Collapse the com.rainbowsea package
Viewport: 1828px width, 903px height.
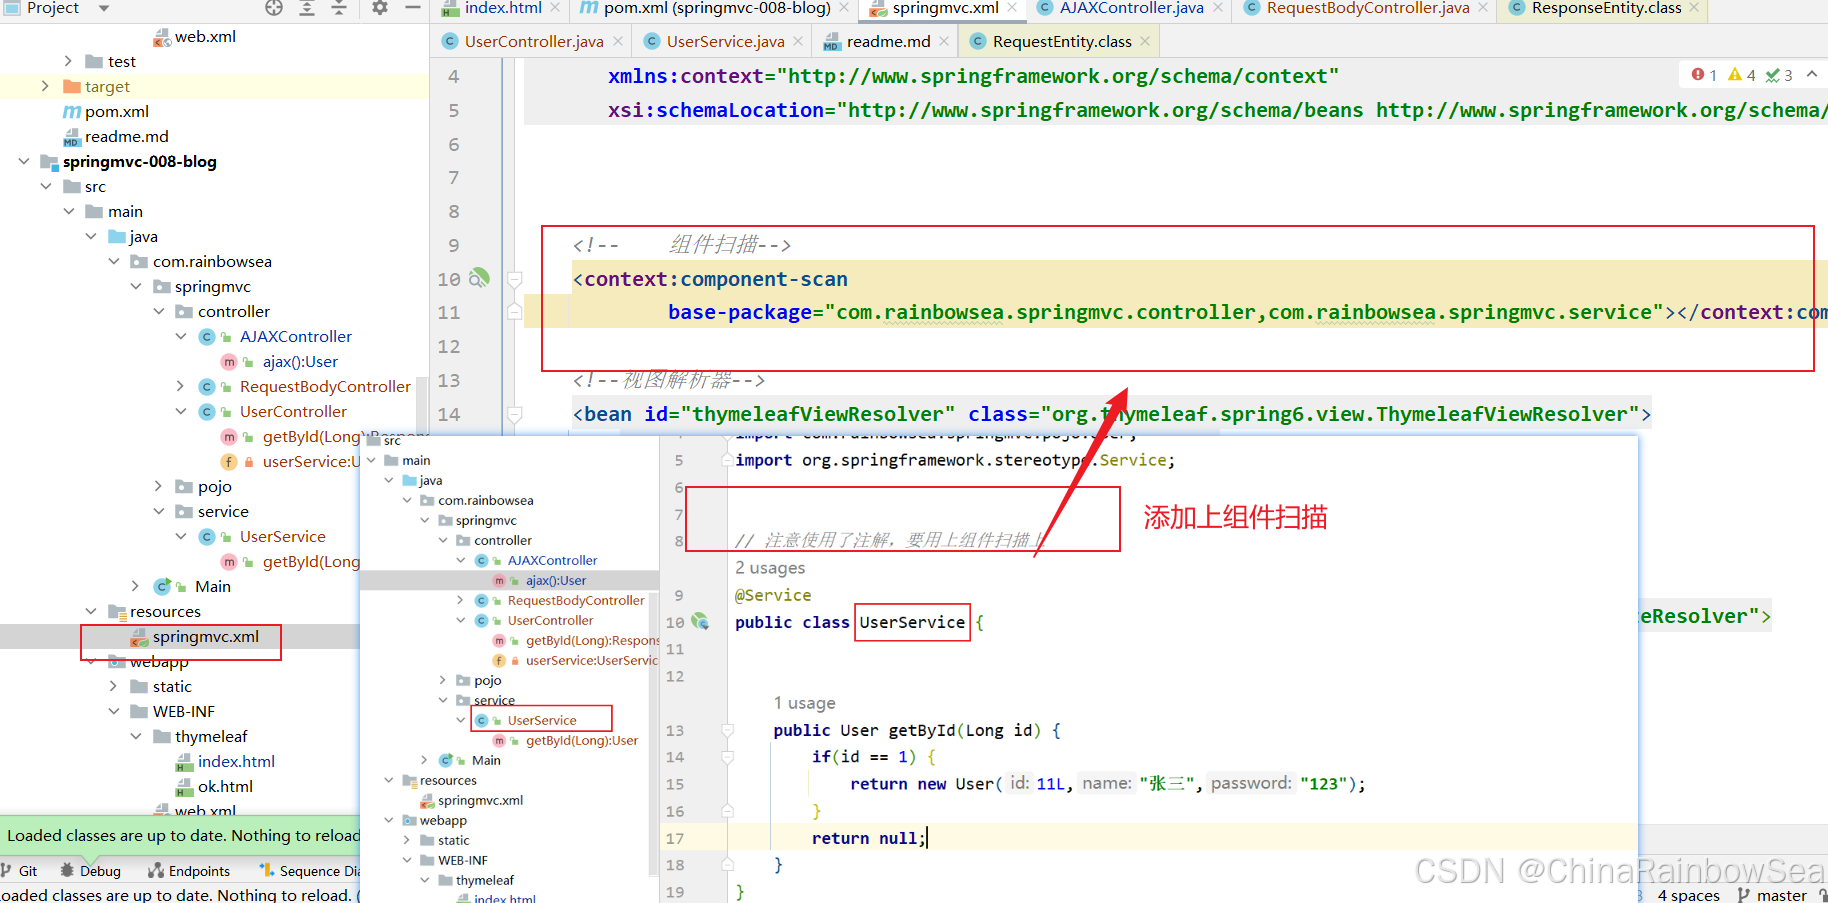114,261
